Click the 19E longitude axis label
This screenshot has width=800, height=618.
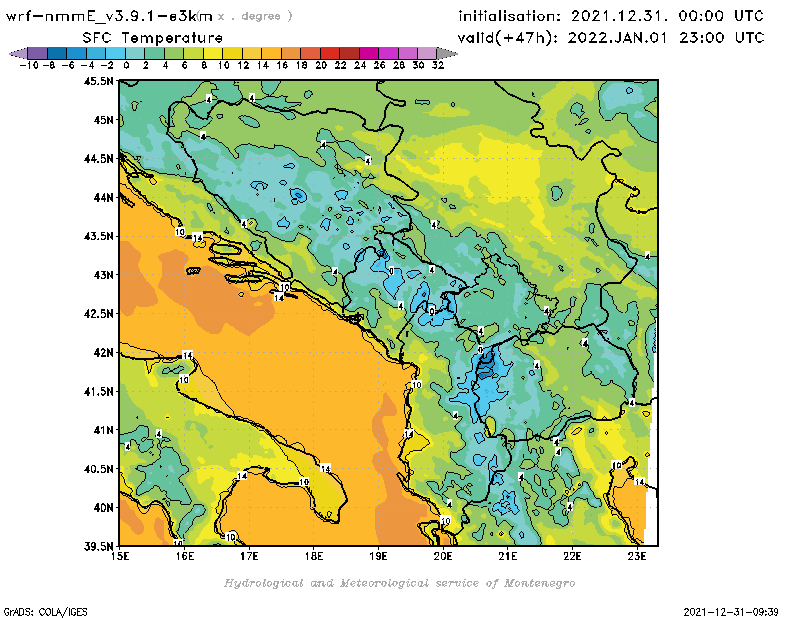(378, 556)
